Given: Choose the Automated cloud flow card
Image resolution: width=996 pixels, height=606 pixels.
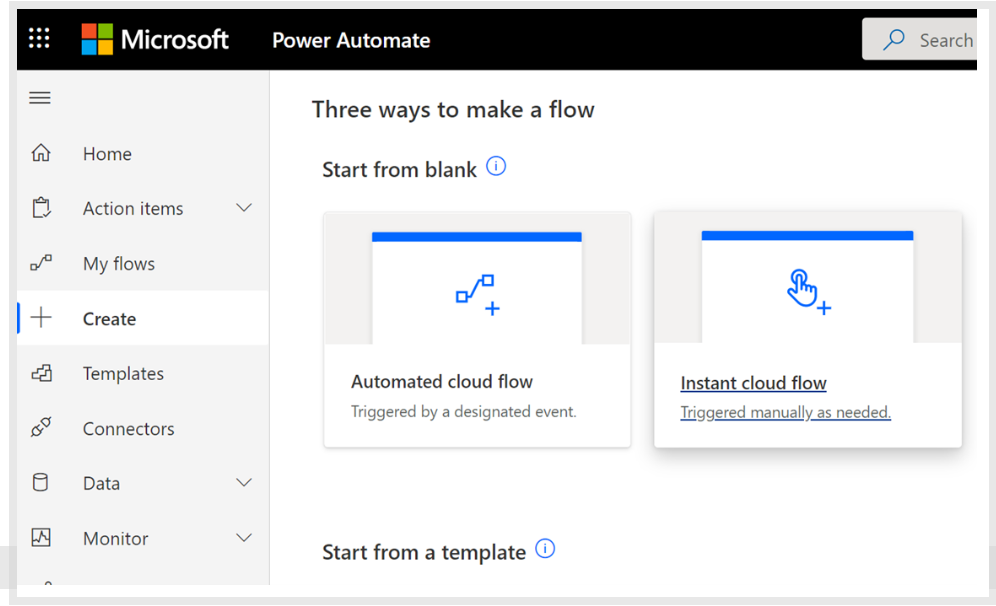Looking at the screenshot, I should tap(477, 330).
